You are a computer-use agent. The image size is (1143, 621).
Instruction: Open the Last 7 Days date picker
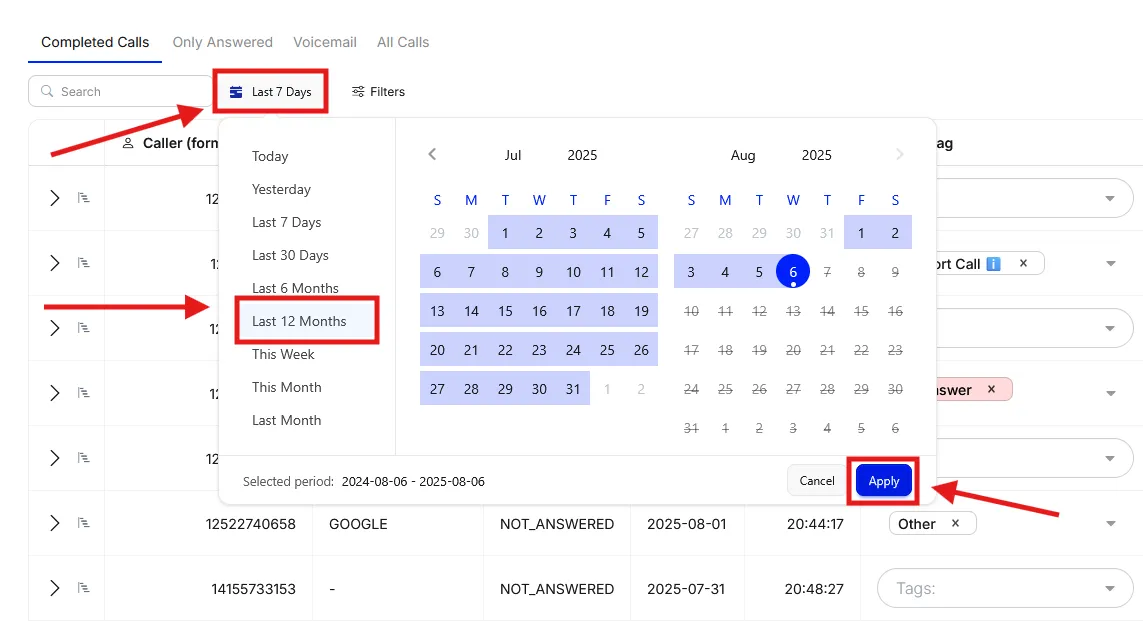tap(270, 92)
